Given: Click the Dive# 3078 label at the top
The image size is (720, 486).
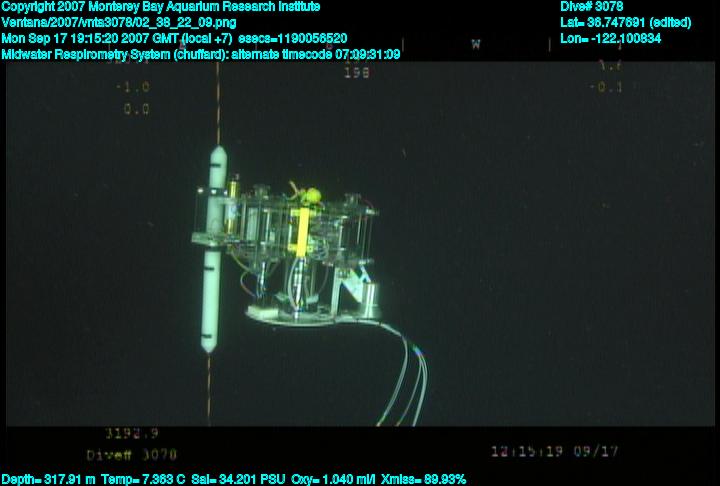Looking at the screenshot, I should [591, 7].
